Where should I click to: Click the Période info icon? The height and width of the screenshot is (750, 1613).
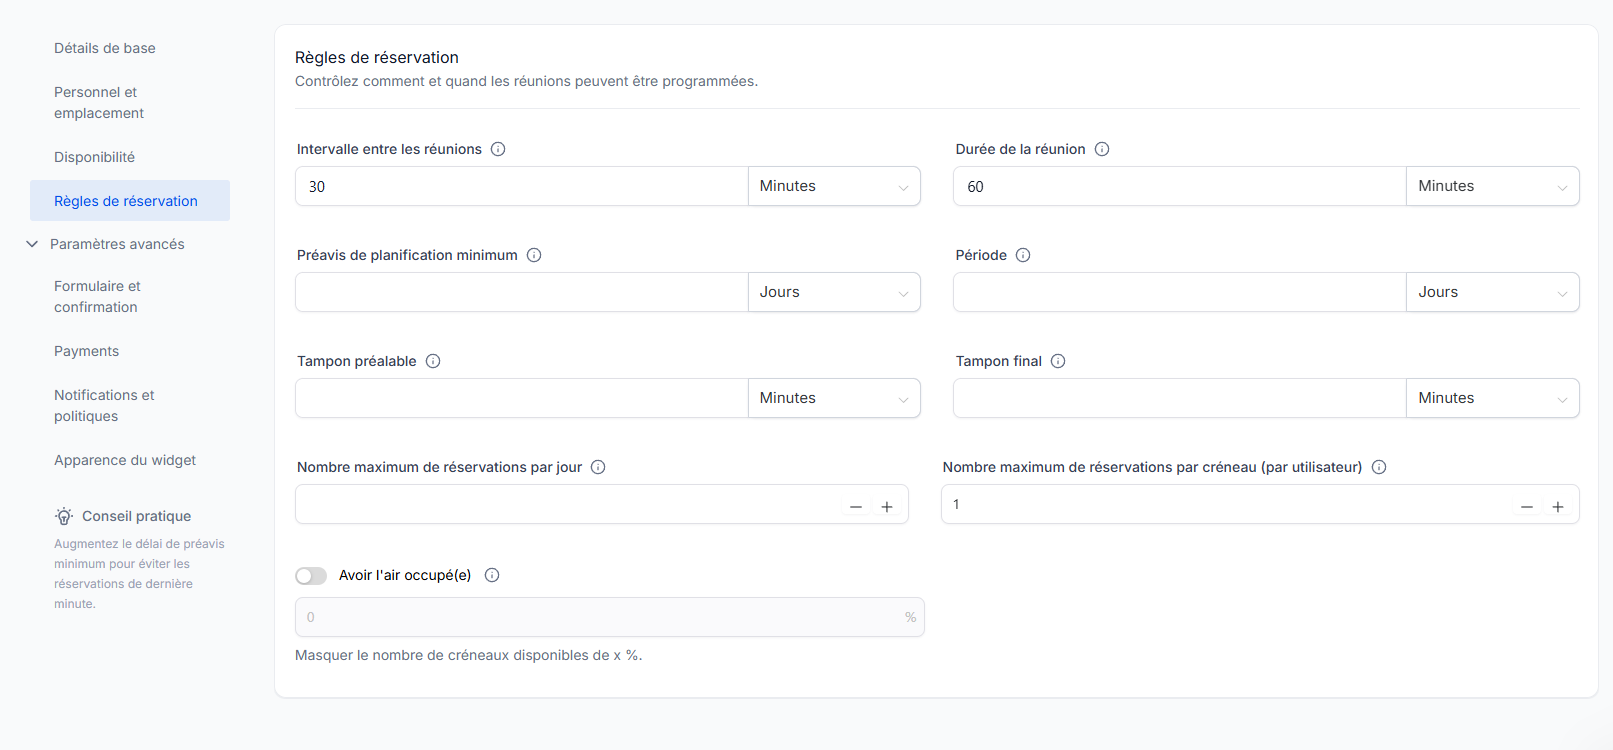coord(1023,255)
